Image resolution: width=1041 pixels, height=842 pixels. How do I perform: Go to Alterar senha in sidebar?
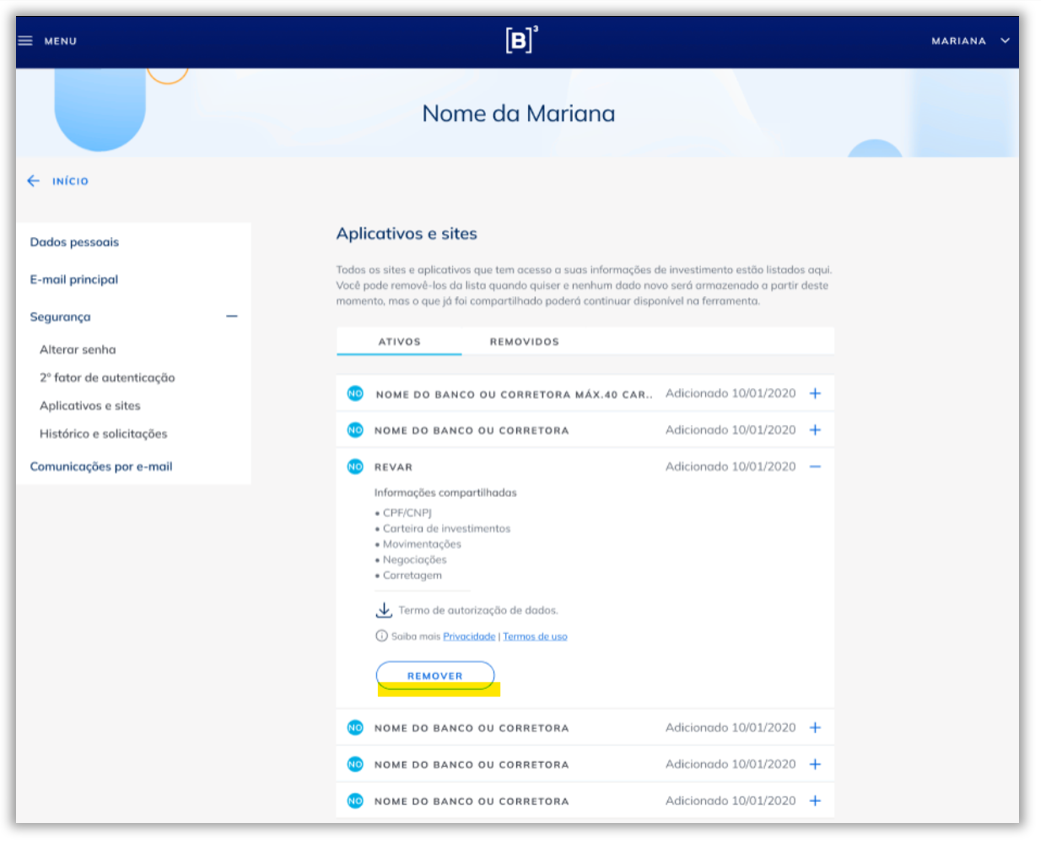coord(78,350)
